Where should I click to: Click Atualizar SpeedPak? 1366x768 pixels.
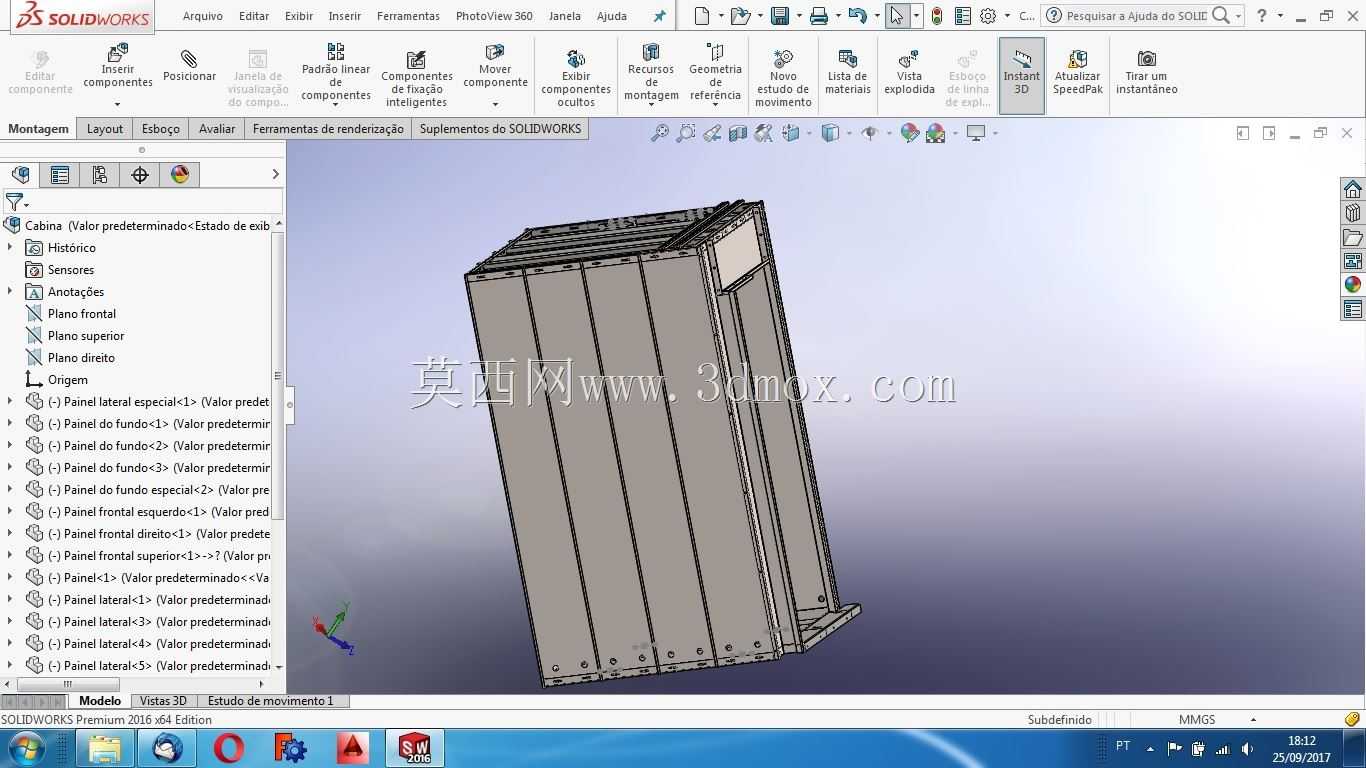(1078, 72)
